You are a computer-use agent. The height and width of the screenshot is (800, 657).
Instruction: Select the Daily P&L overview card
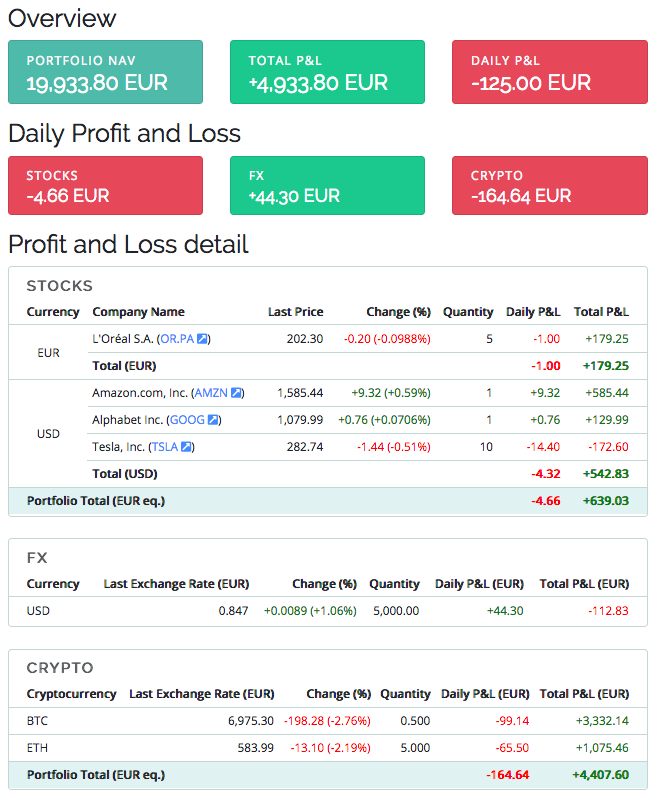550,72
